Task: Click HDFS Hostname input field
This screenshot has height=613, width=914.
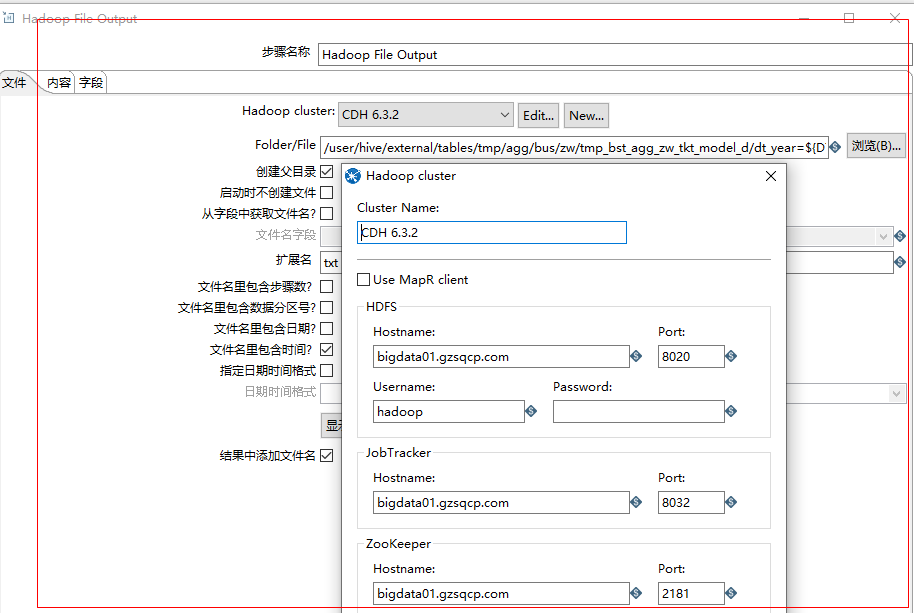Action: coord(501,357)
